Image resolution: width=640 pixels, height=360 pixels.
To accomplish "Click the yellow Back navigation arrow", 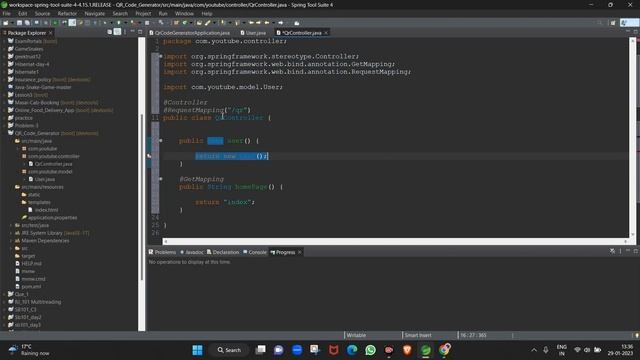I will tap(267, 23).
